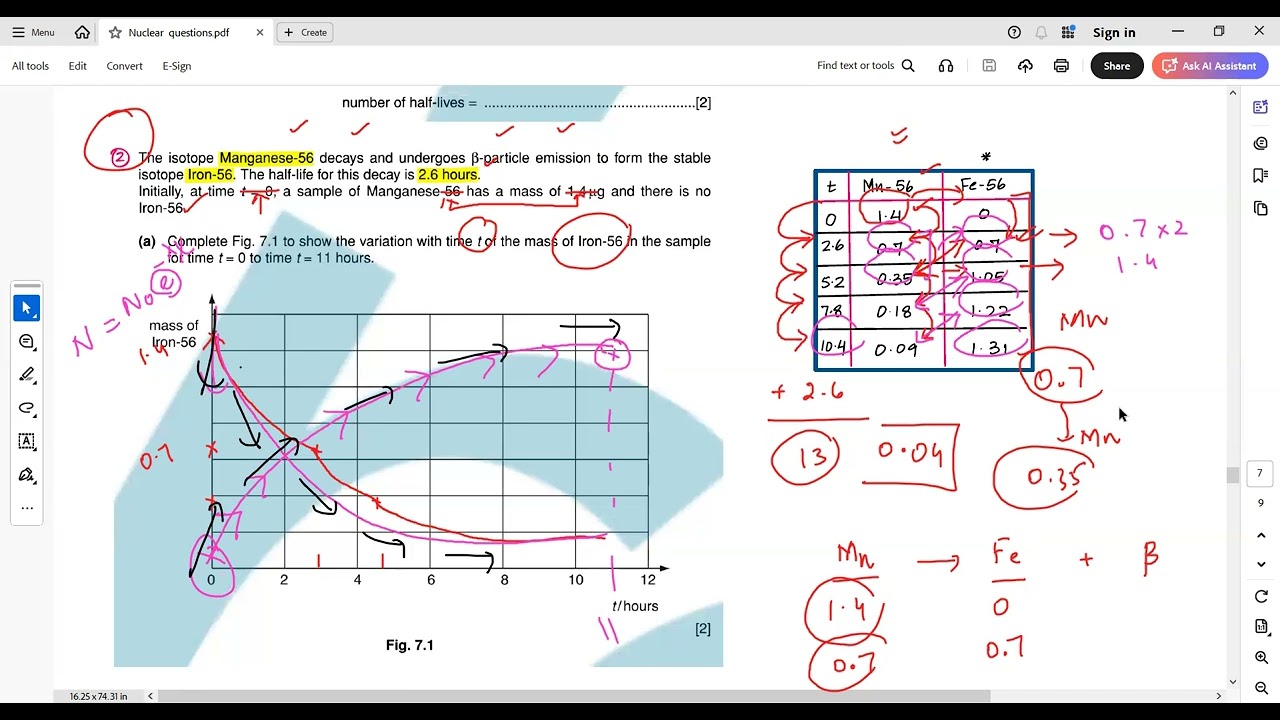Select the Add text box tool
This screenshot has width=1280, height=720.
pos(27,441)
